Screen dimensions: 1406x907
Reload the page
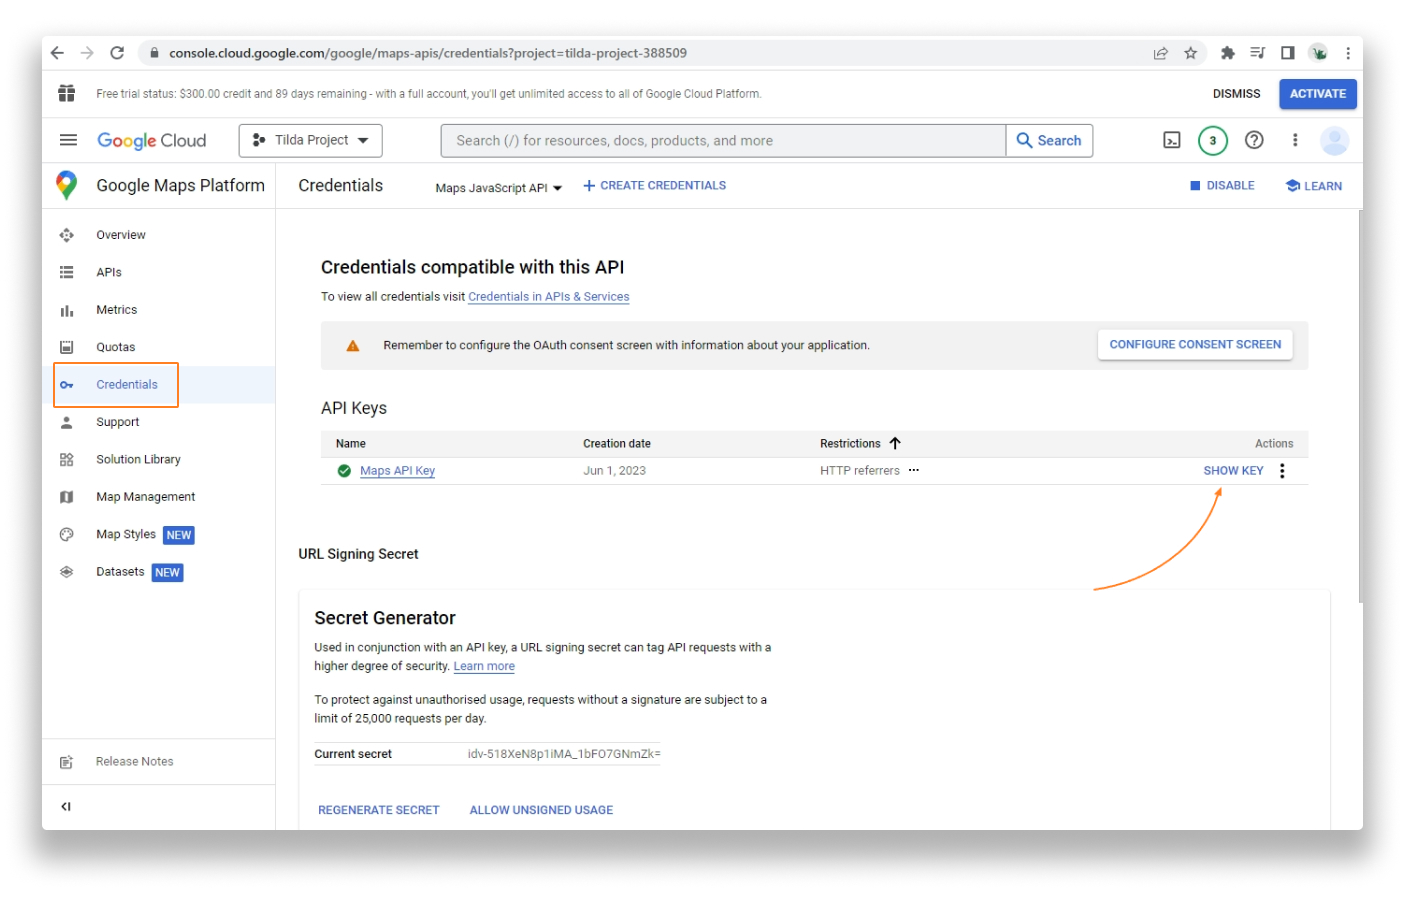point(117,53)
